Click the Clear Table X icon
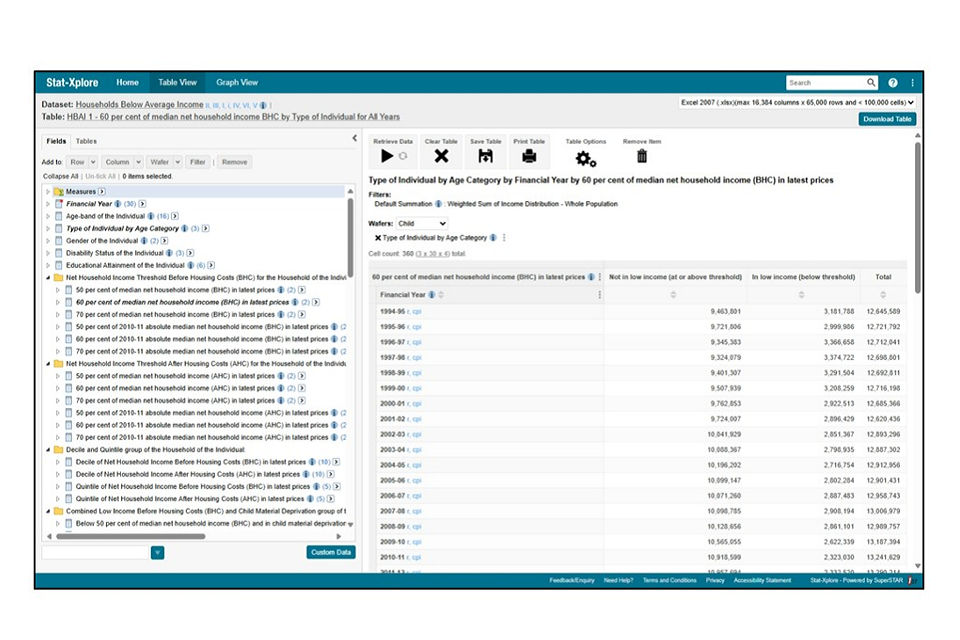The image size is (960, 640). pos(441,156)
